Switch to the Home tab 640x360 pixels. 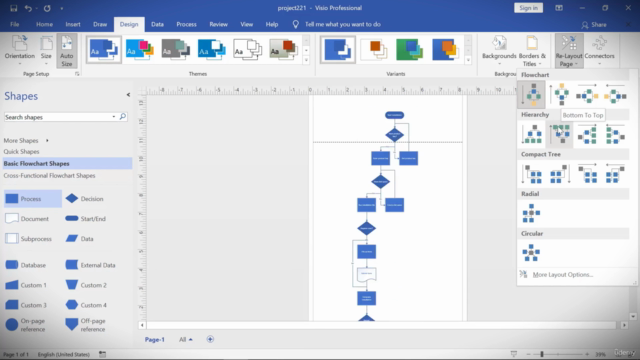click(44, 24)
